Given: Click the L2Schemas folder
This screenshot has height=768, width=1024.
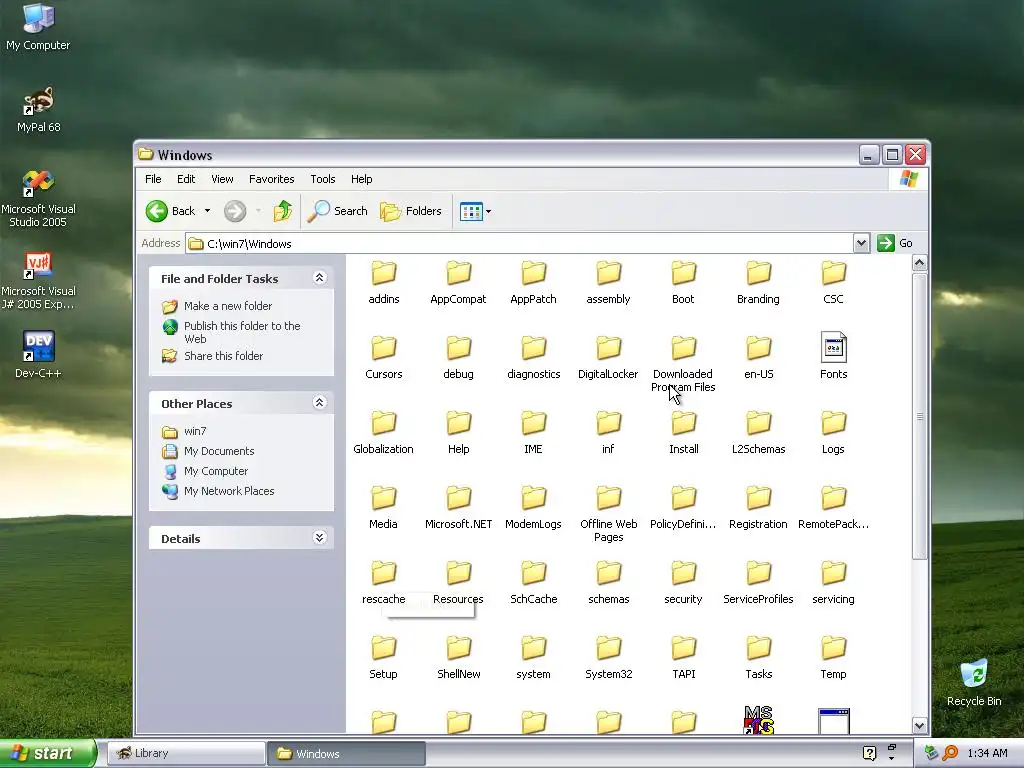Looking at the screenshot, I should 758,434.
